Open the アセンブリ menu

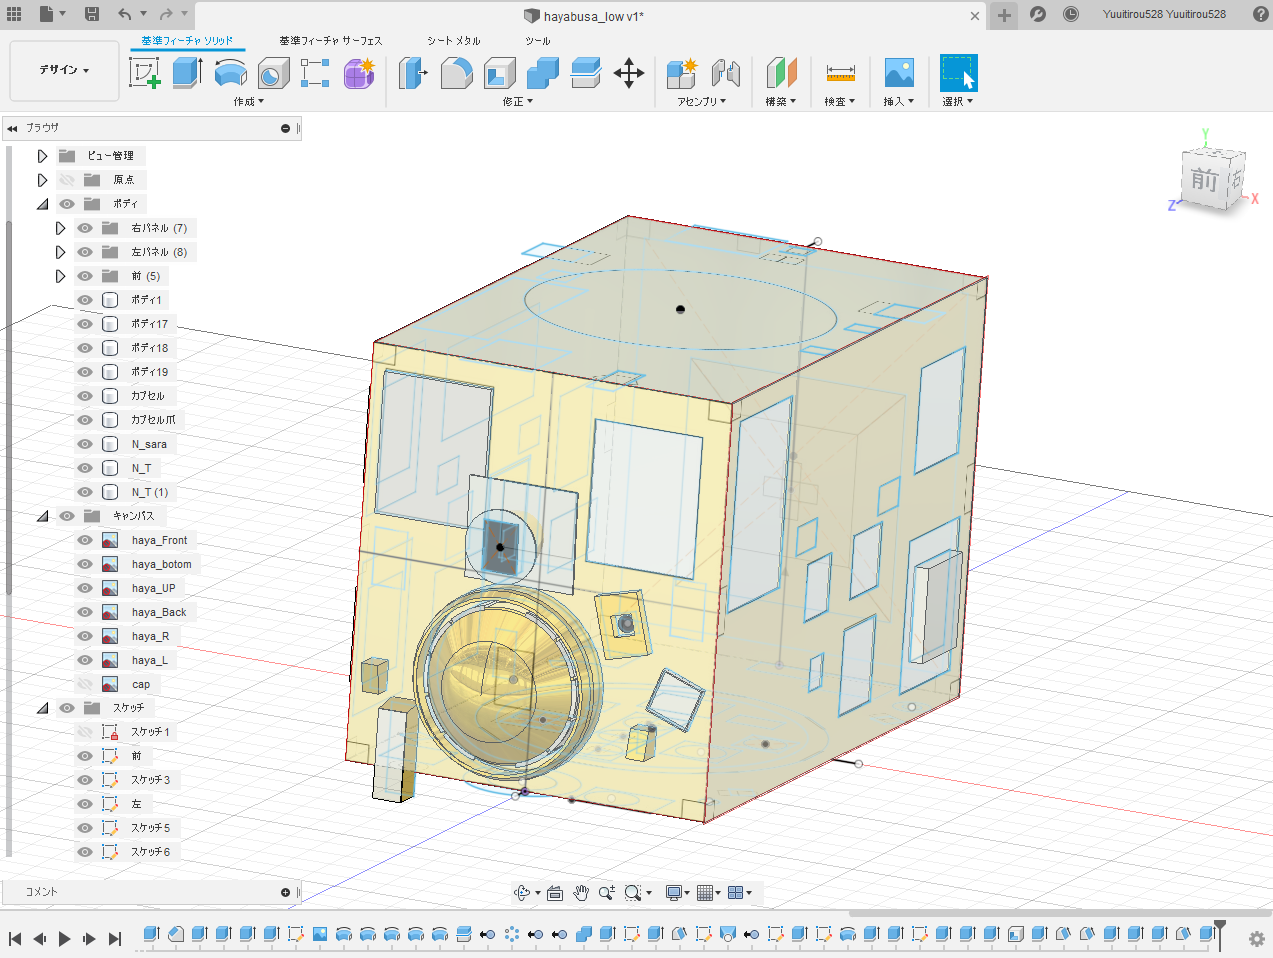(x=701, y=101)
